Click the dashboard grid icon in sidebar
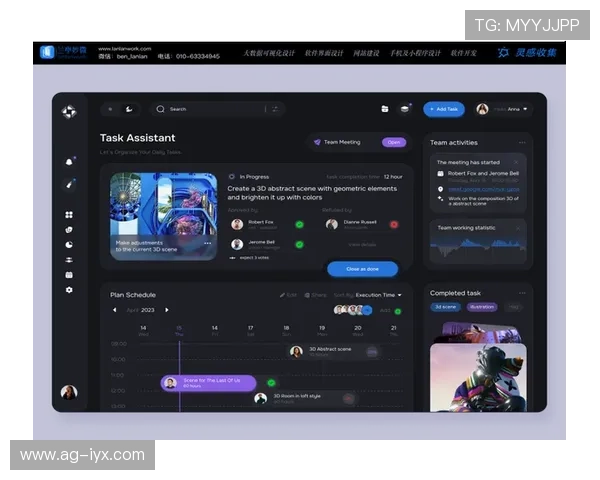Screen dimensions: 600x480 (x=69, y=215)
